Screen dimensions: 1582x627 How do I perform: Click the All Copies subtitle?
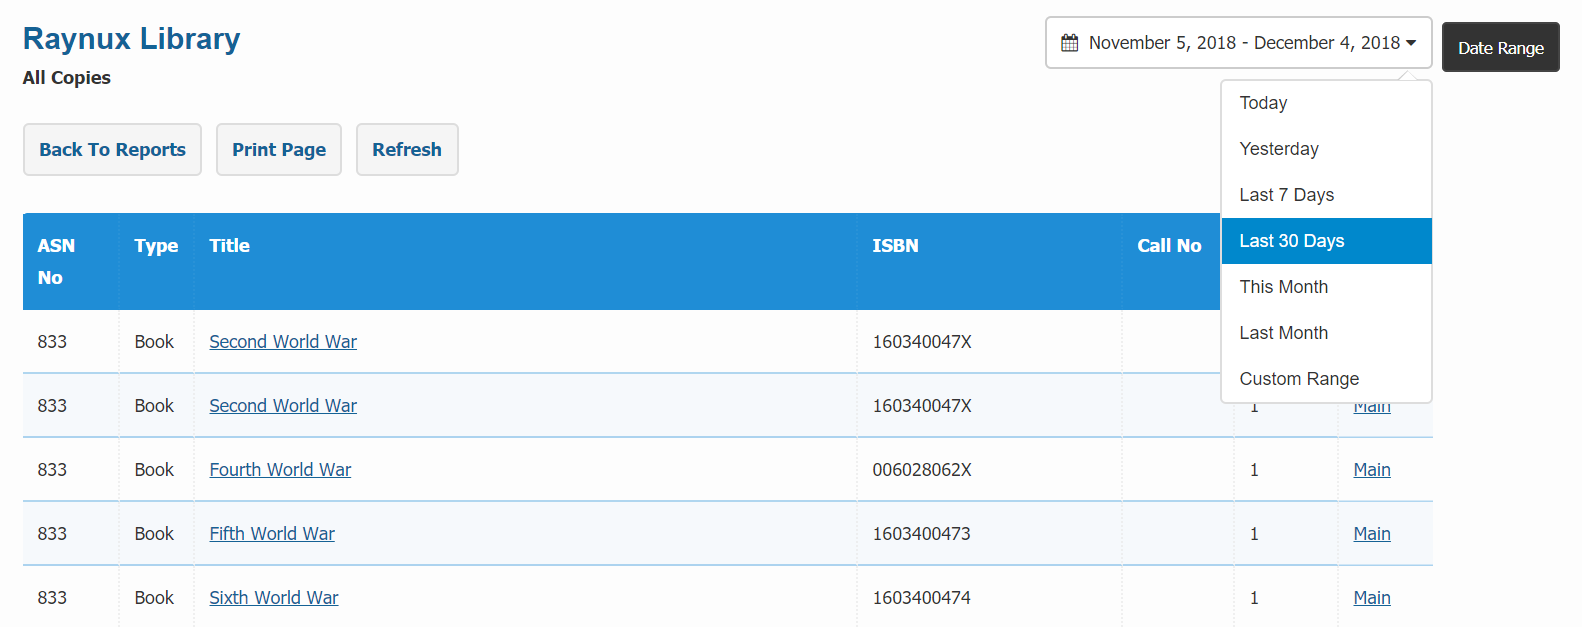coord(67,78)
